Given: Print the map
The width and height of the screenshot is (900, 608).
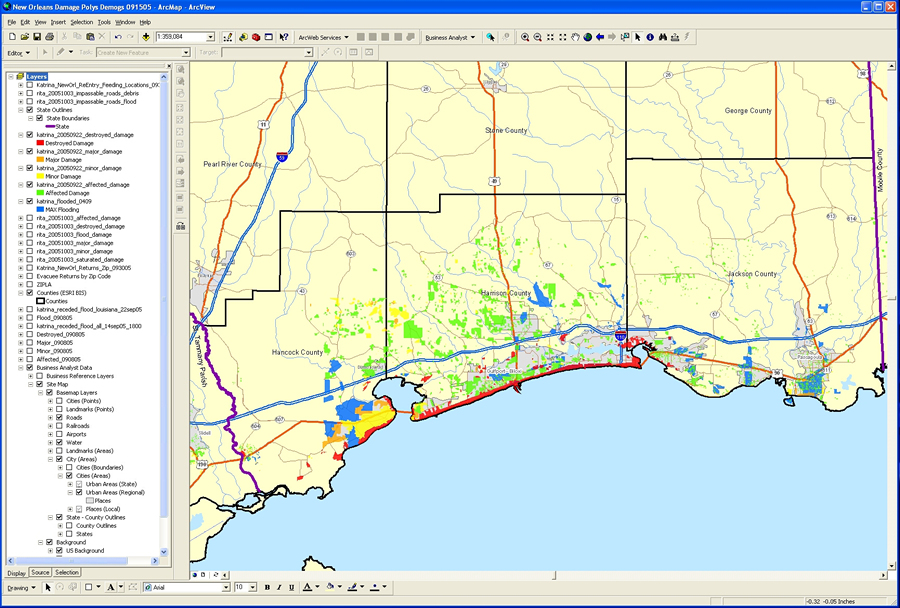Looking at the screenshot, I should tap(49, 37).
